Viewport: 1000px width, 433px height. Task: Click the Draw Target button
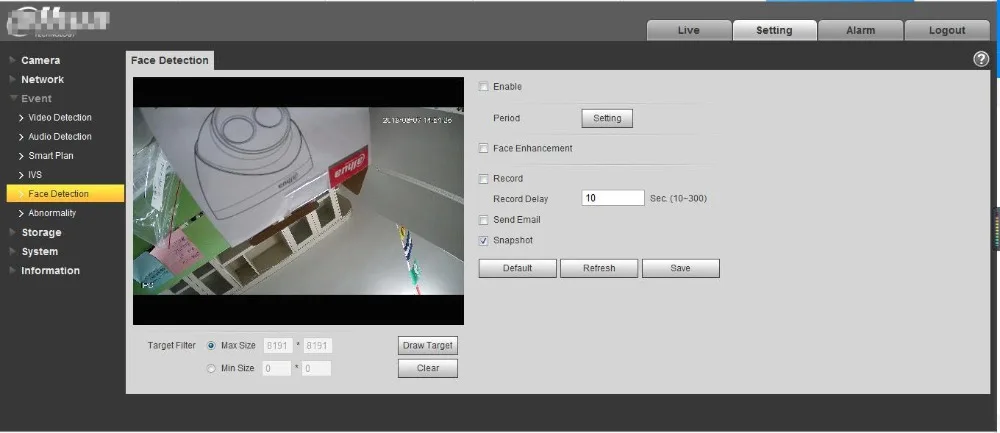[428, 346]
